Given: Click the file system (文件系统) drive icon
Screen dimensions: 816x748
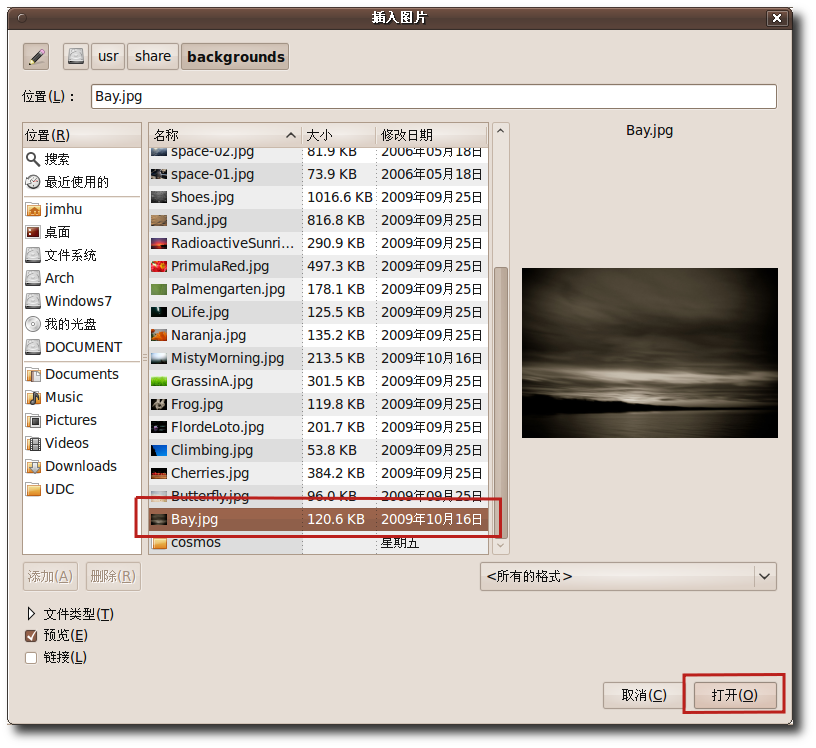Looking at the screenshot, I should click(x=33, y=255).
